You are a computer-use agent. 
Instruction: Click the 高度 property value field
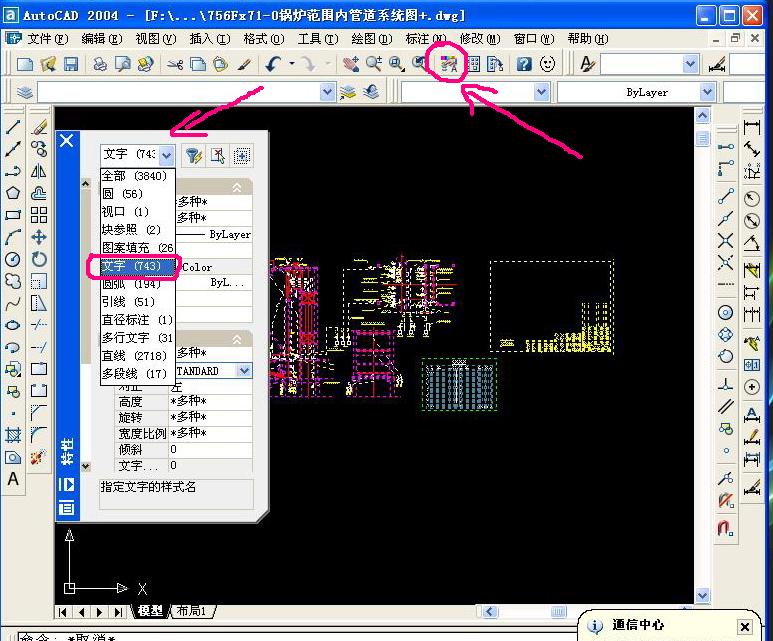(x=210, y=401)
